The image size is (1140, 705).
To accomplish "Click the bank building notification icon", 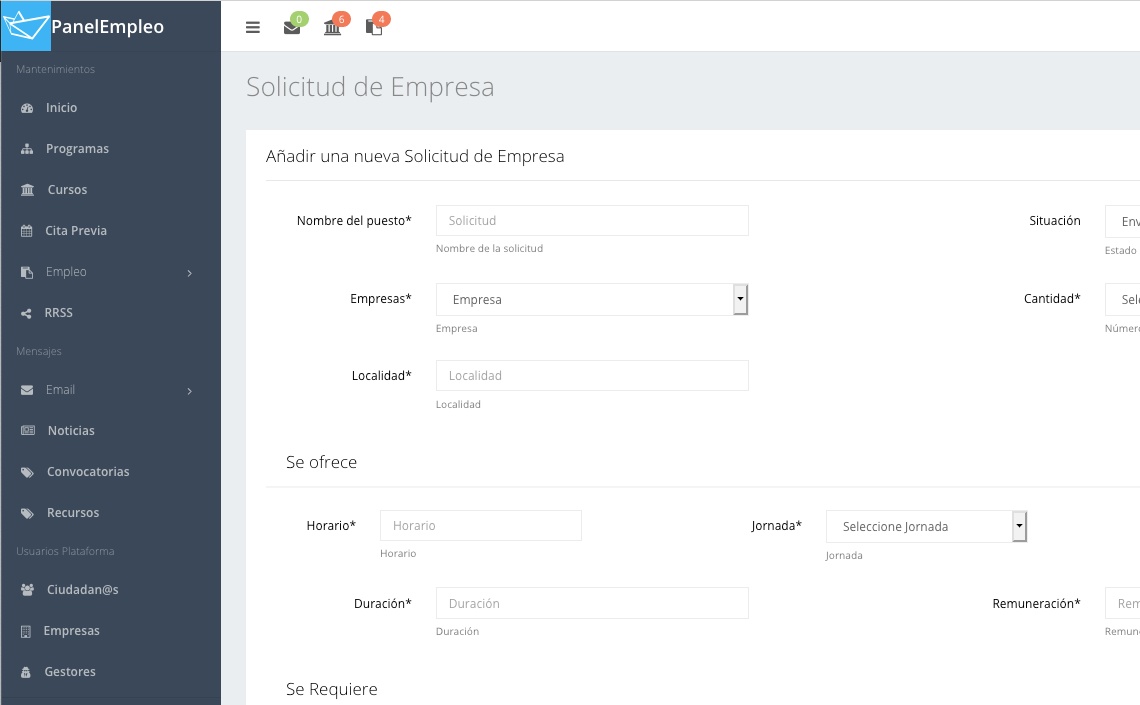I will point(332,27).
